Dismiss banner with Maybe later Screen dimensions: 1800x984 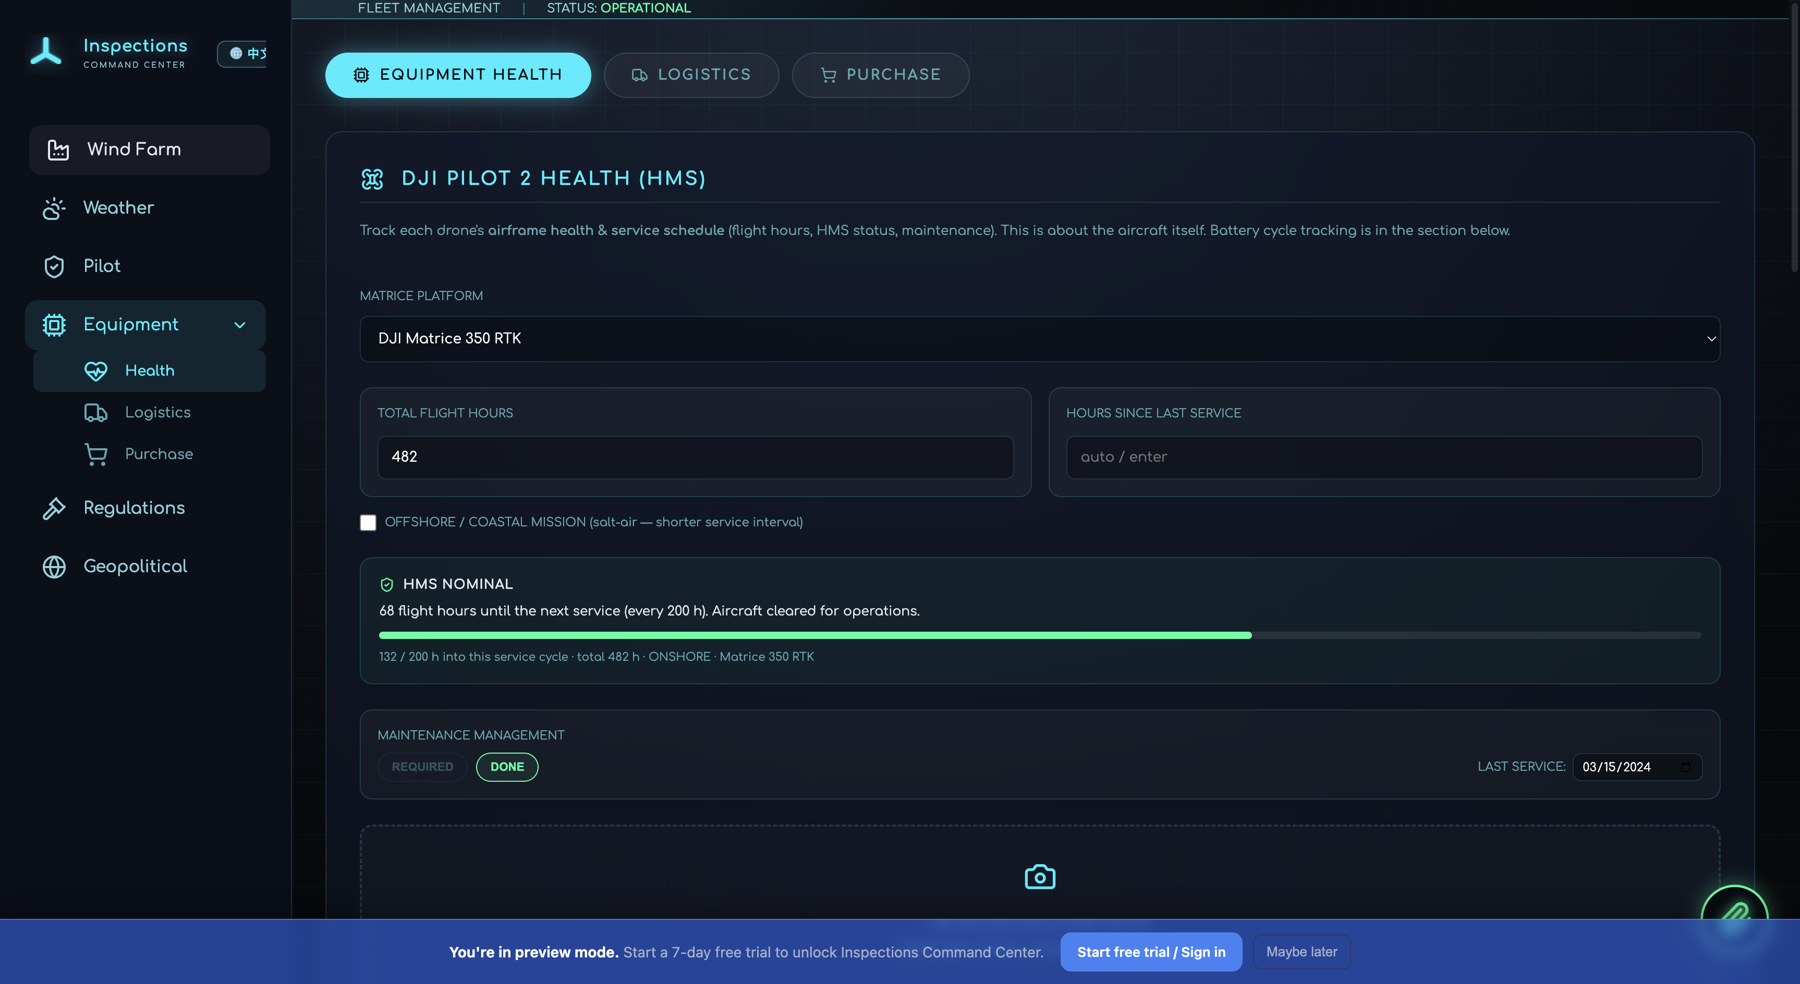pyautogui.click(x=1301, y=952)
